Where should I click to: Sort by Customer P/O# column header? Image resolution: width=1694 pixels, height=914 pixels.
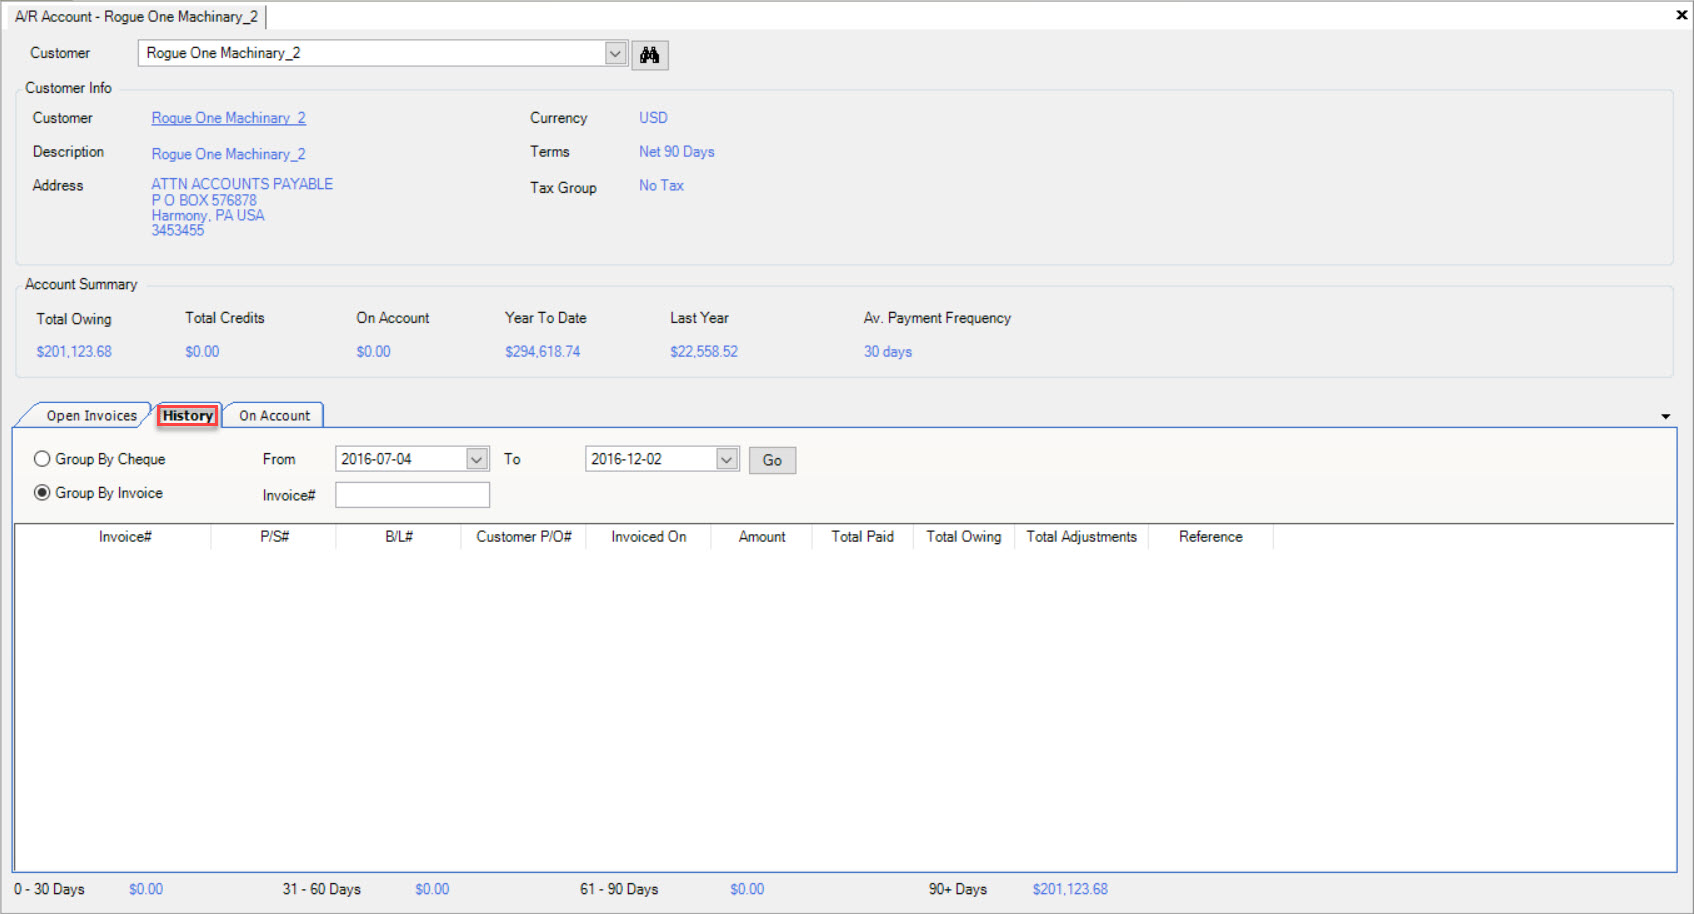click(x=524, y=537)
